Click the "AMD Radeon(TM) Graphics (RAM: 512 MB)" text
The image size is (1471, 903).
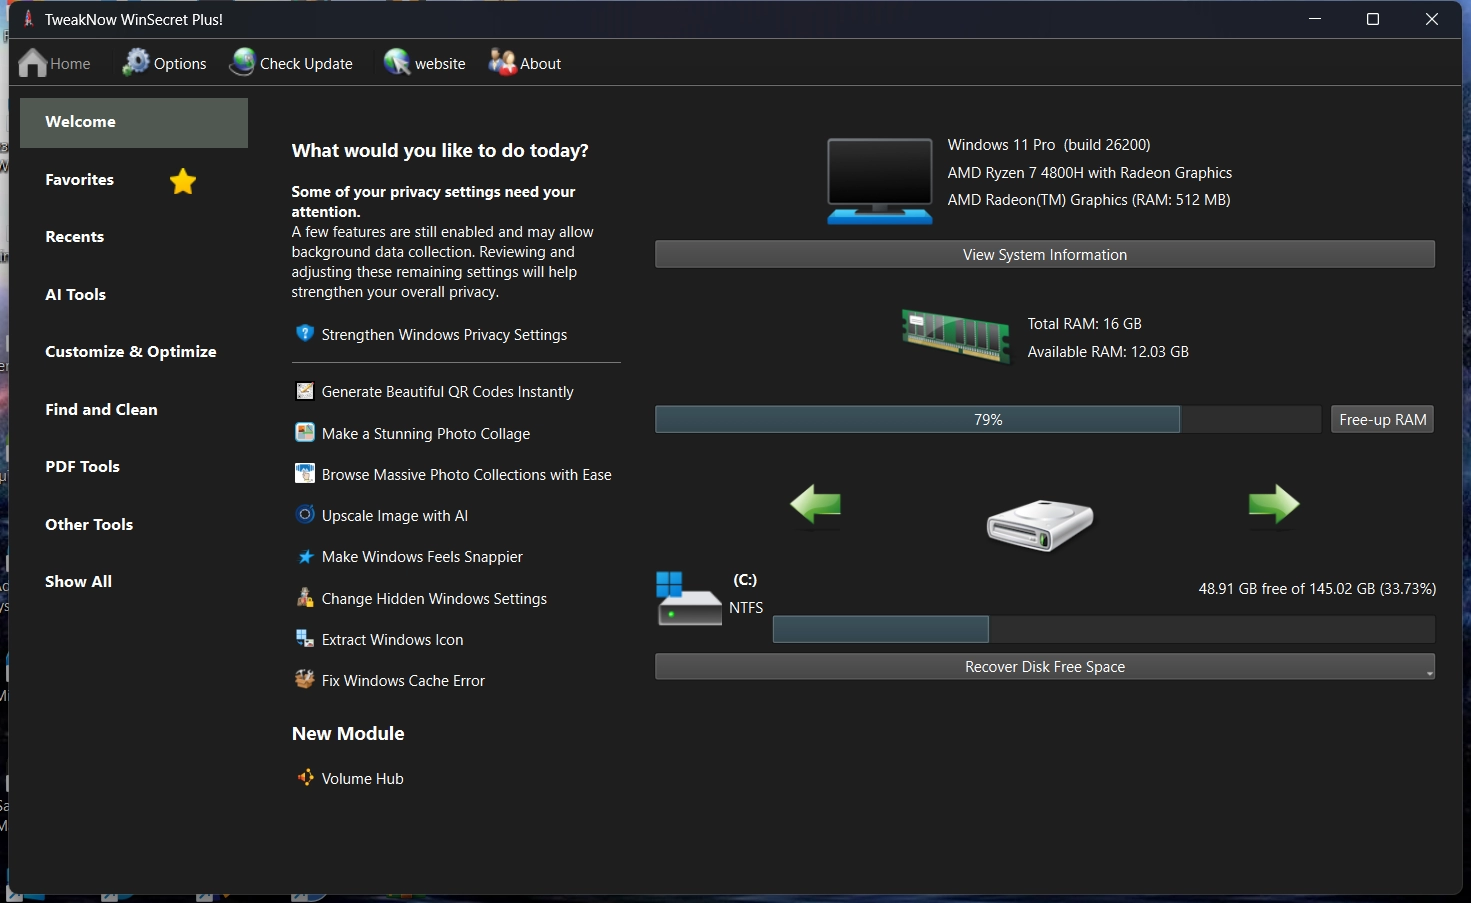click(x=1089, y=200)
